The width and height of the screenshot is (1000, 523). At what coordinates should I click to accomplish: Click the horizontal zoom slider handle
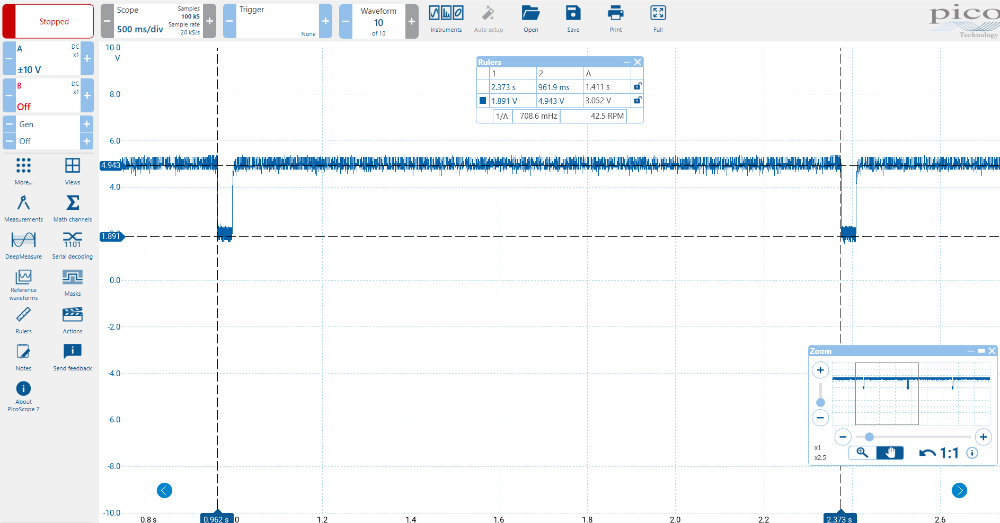point(869,437)
